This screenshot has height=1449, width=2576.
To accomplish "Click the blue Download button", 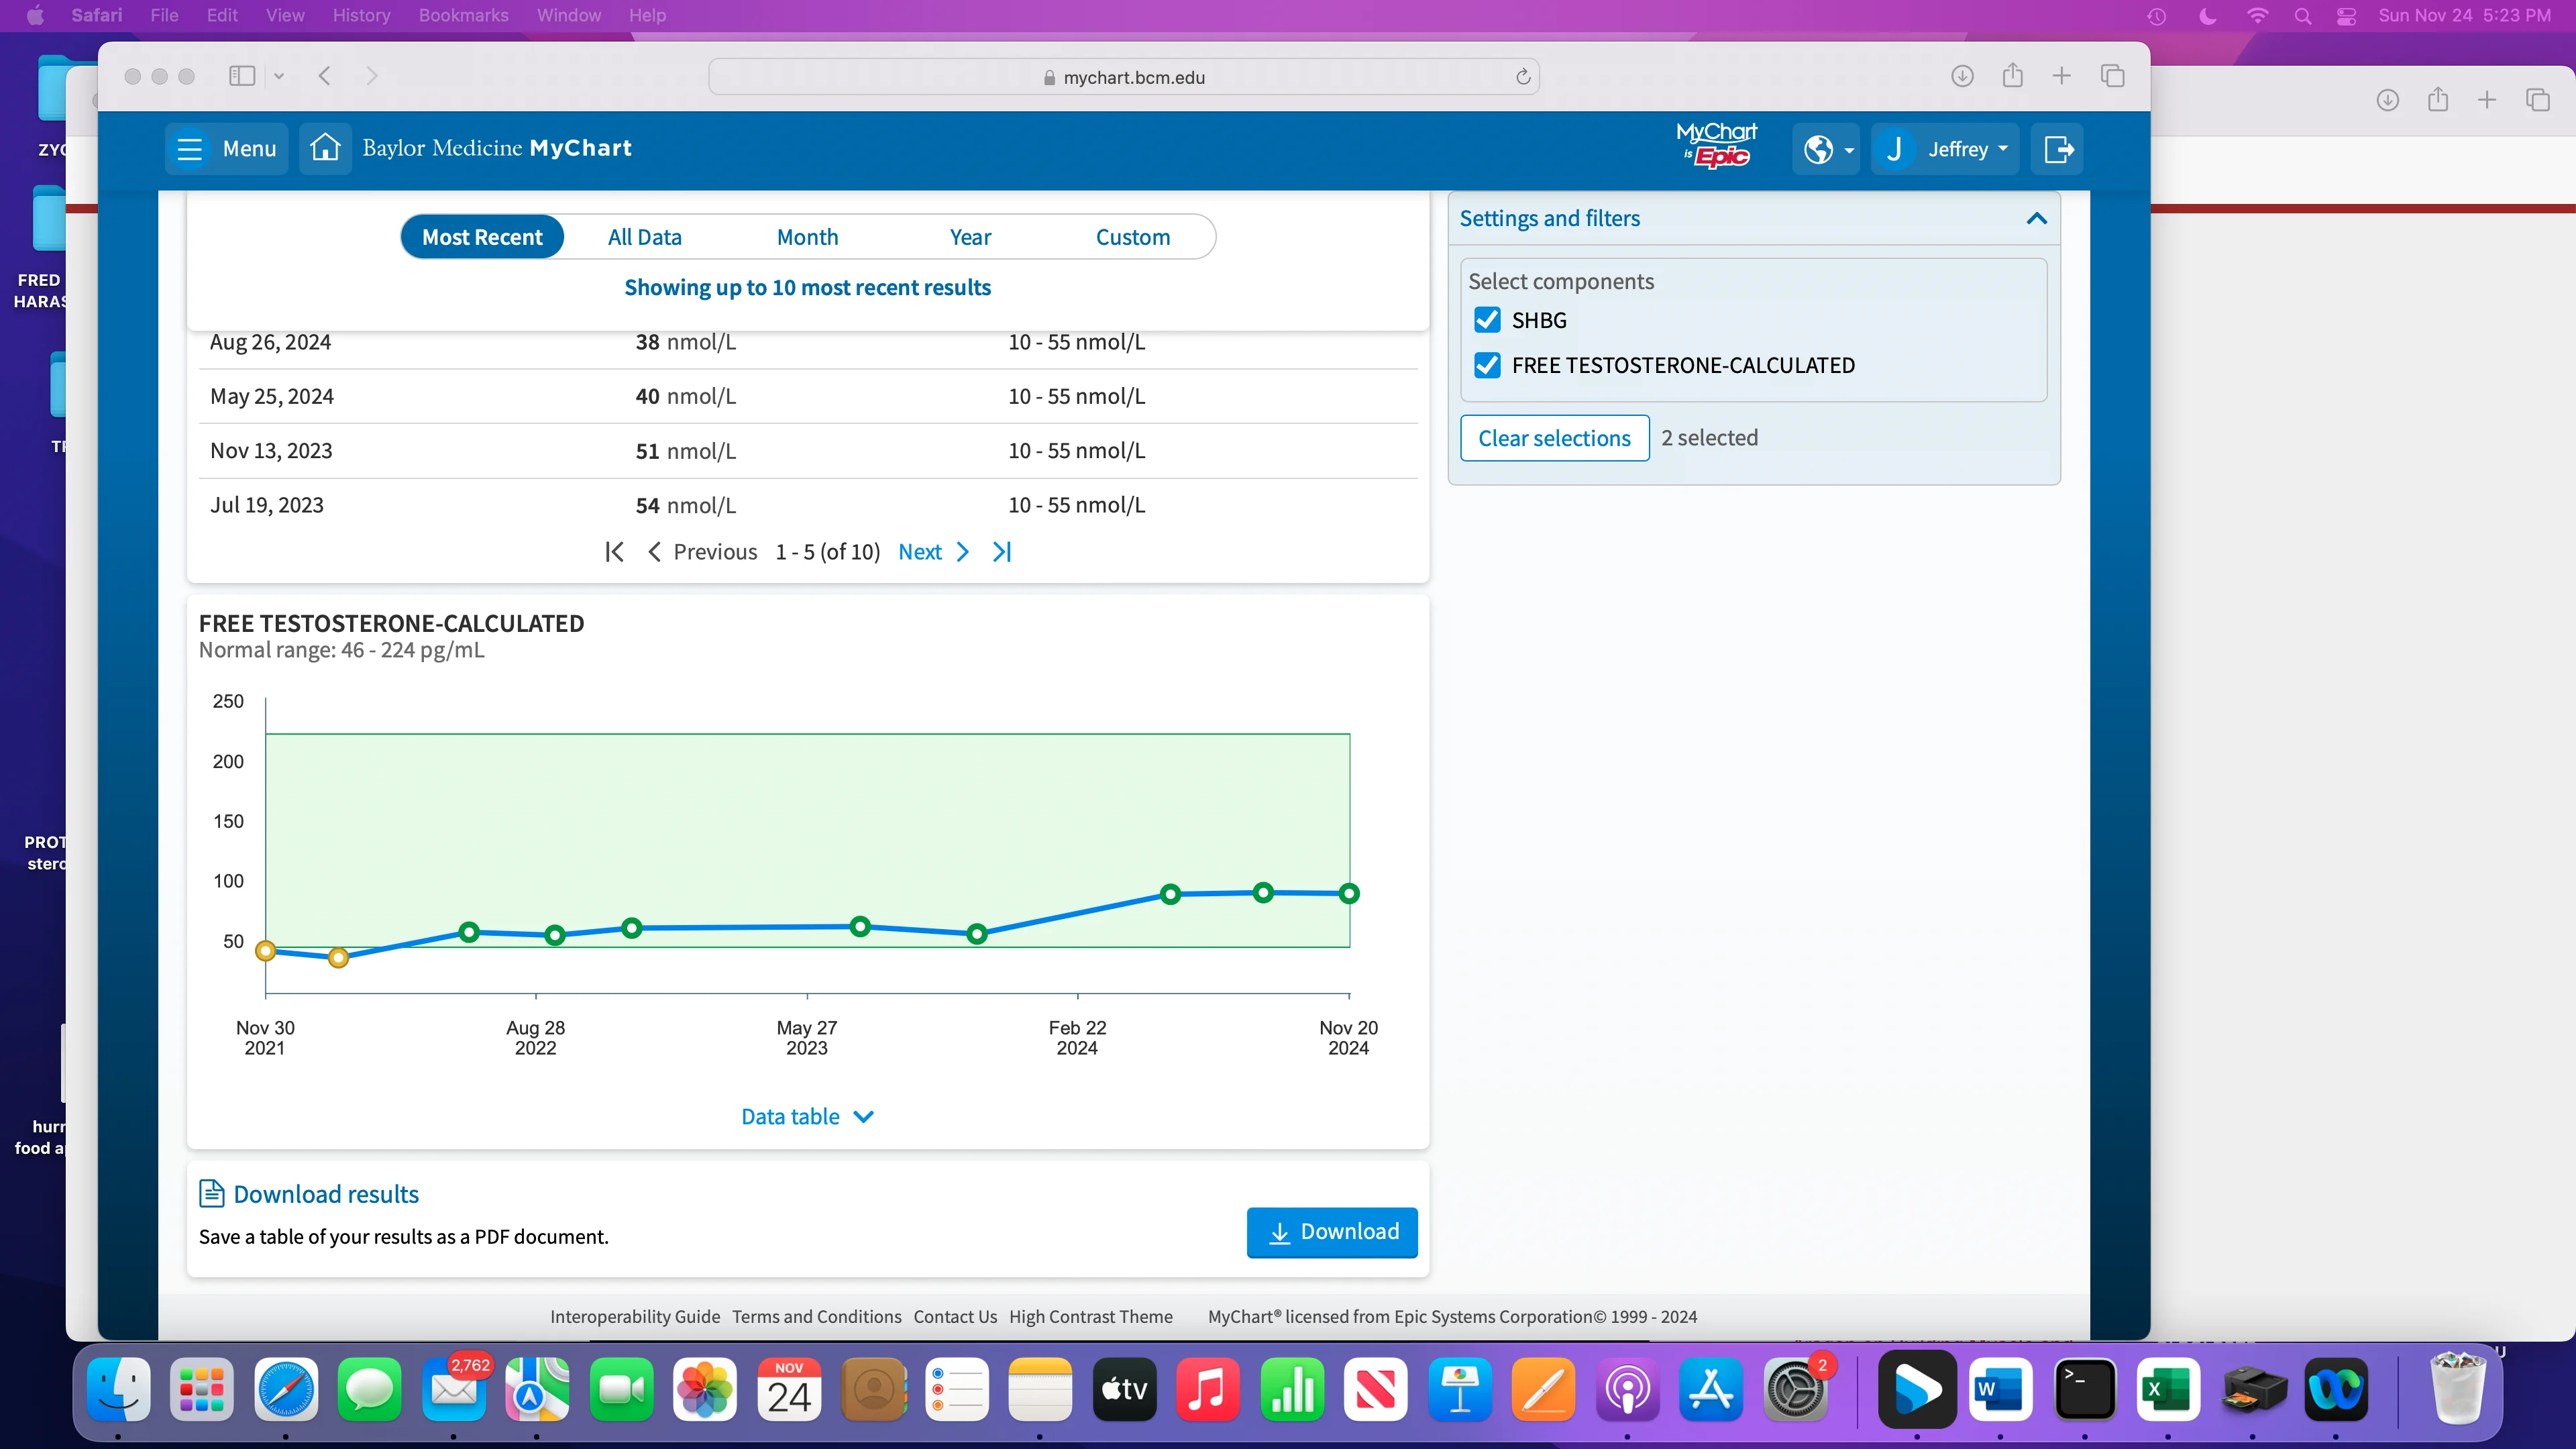I will coord(1332,1232).
